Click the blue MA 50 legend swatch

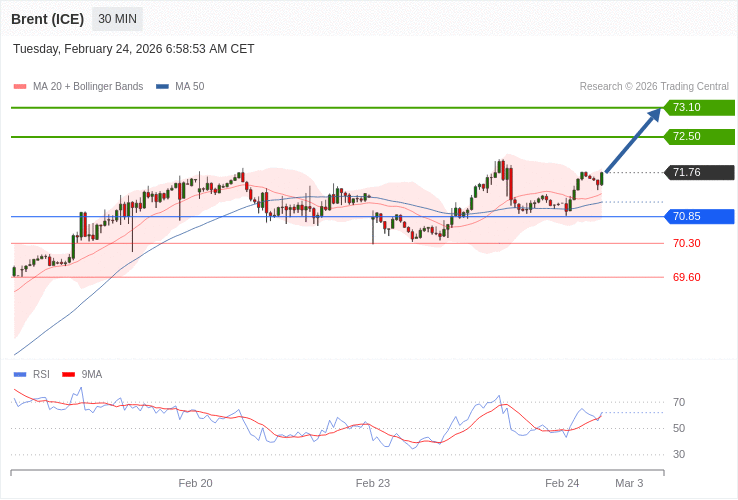coord(162,87)
